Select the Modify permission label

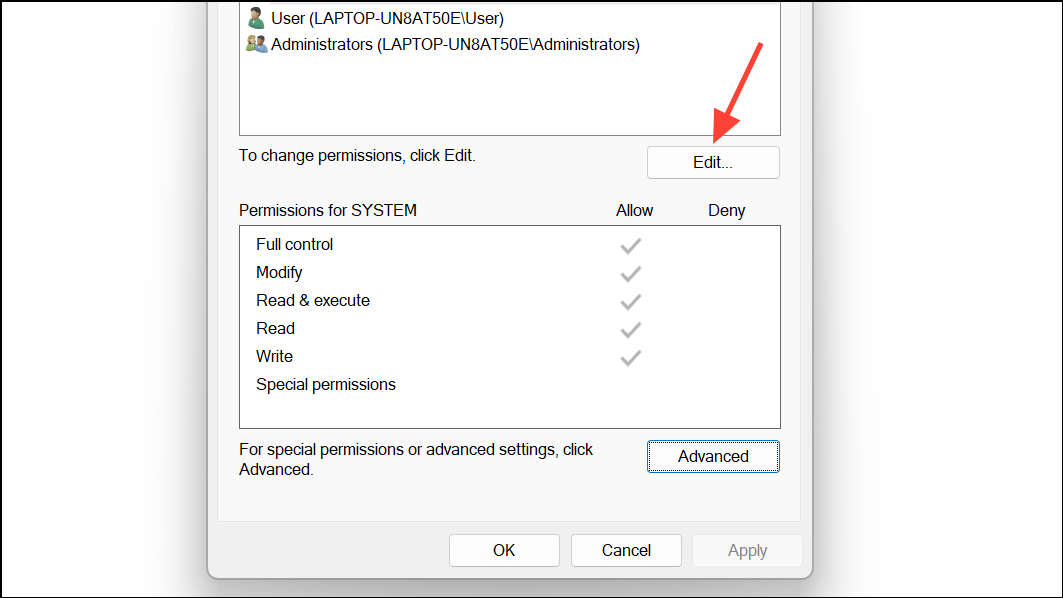pos(279,273)
